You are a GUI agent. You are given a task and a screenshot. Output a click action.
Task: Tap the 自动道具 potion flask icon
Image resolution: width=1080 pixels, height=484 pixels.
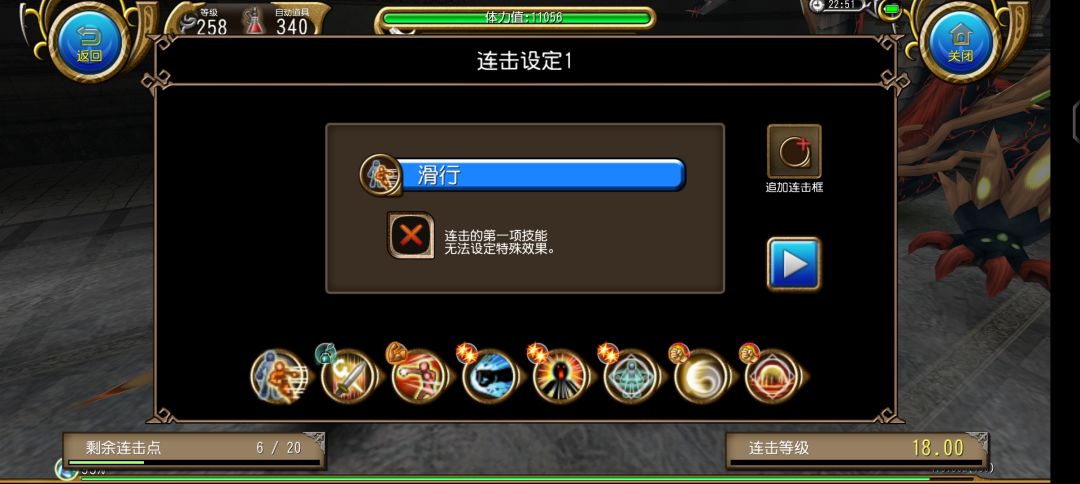click(x=255, y=21)
